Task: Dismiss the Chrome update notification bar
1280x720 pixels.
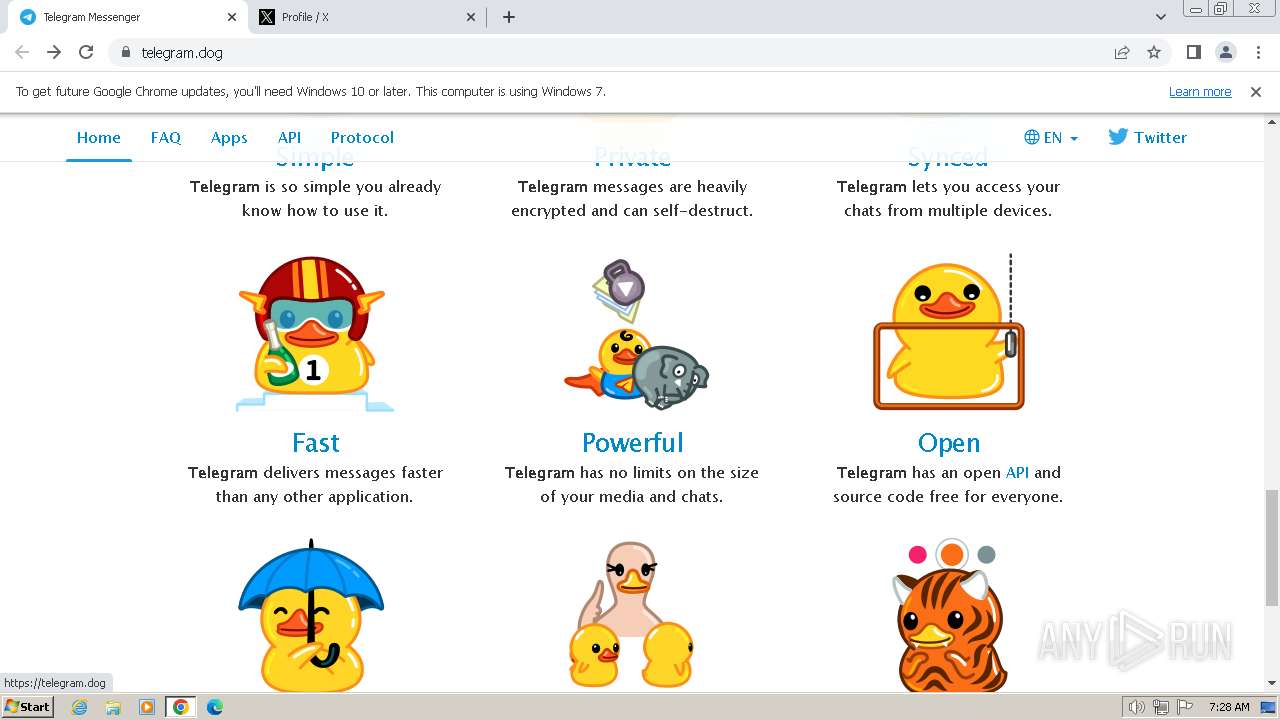Action: [x=1256, y=91]
